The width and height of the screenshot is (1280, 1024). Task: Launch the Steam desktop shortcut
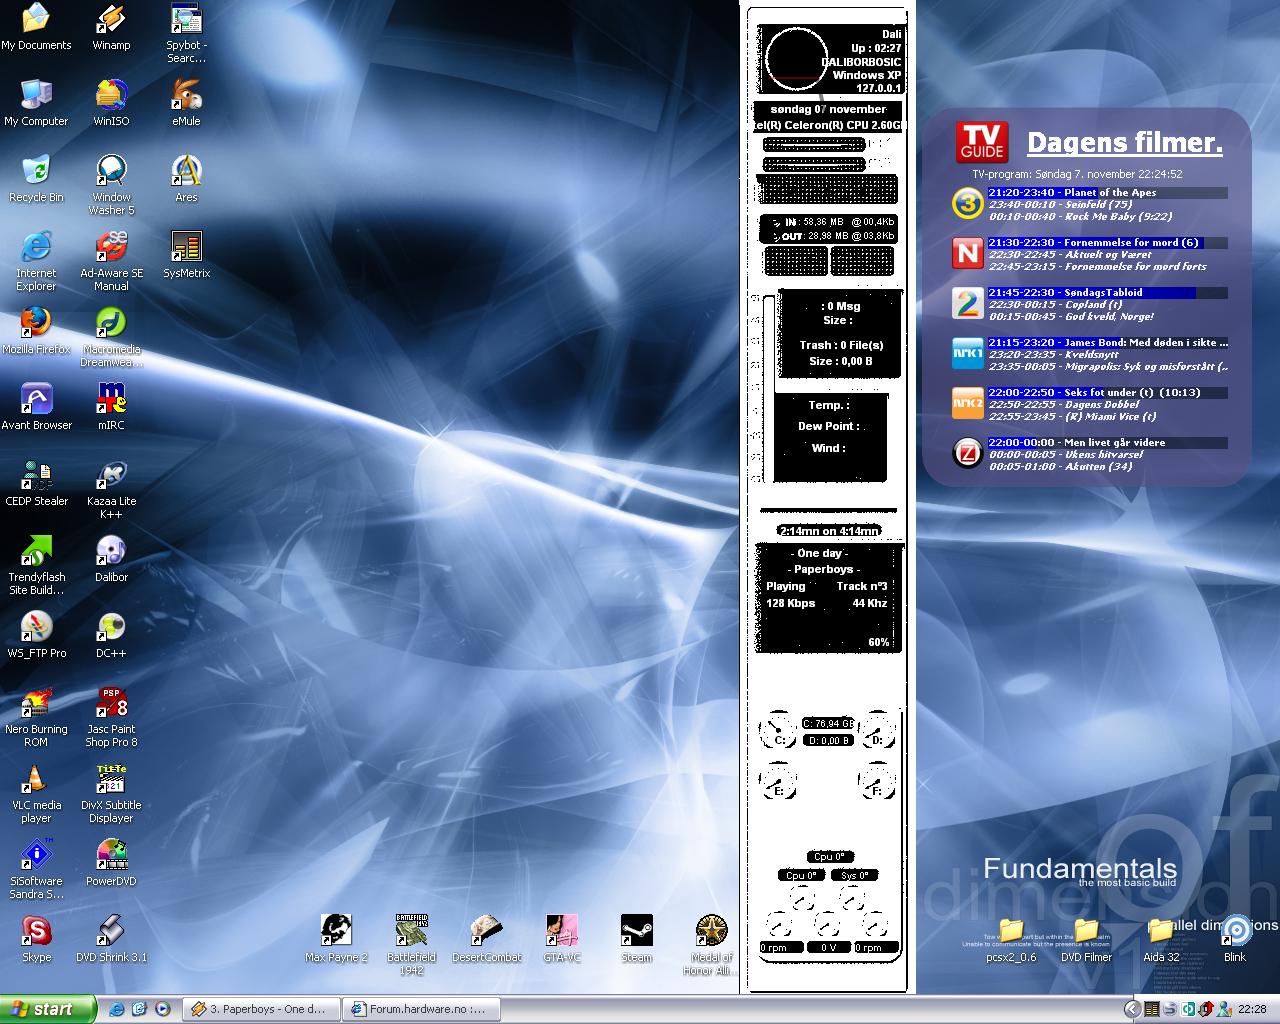pyautogui.click(x=636, y=940)
